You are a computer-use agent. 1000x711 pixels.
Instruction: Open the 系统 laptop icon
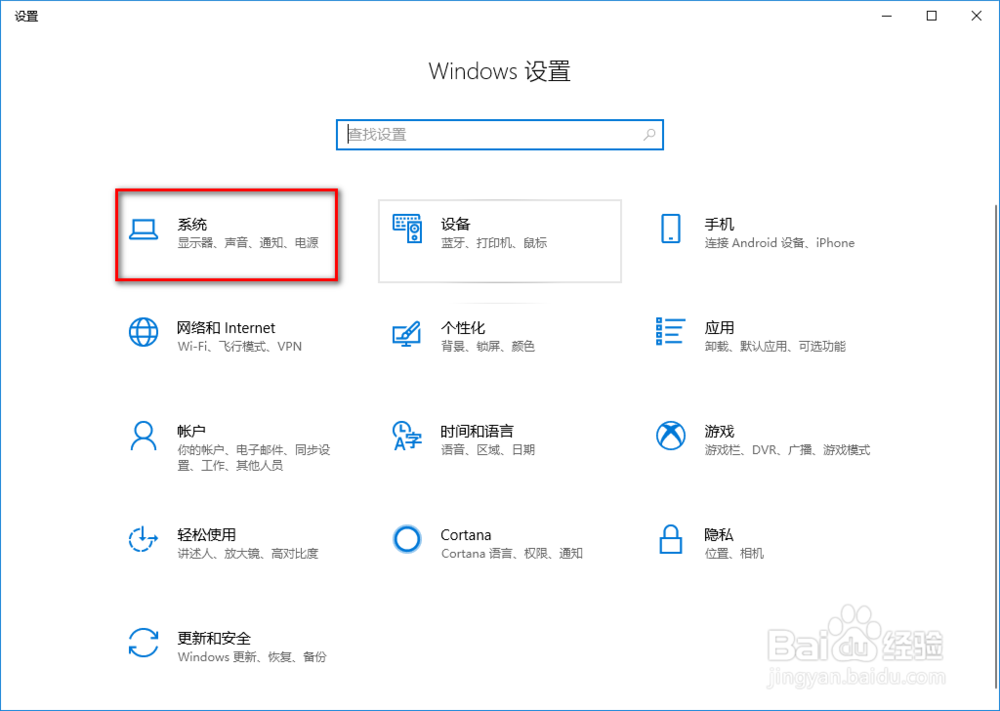145,231
